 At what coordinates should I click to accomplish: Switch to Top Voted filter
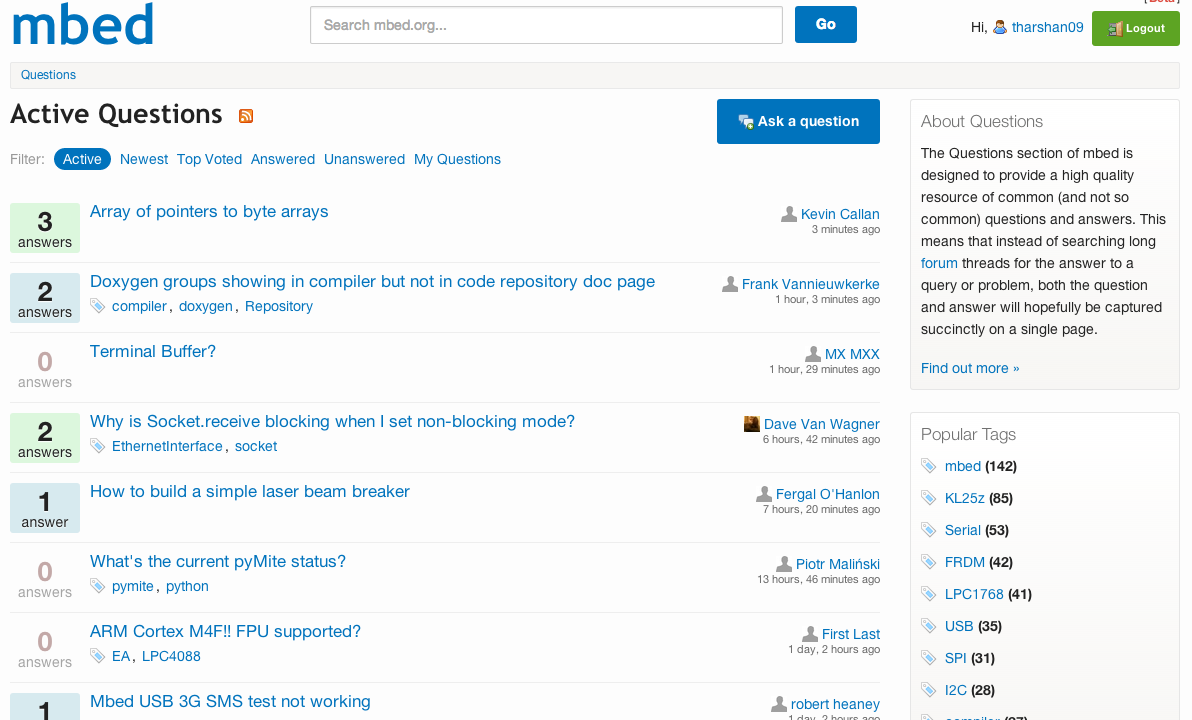[209, 159]
